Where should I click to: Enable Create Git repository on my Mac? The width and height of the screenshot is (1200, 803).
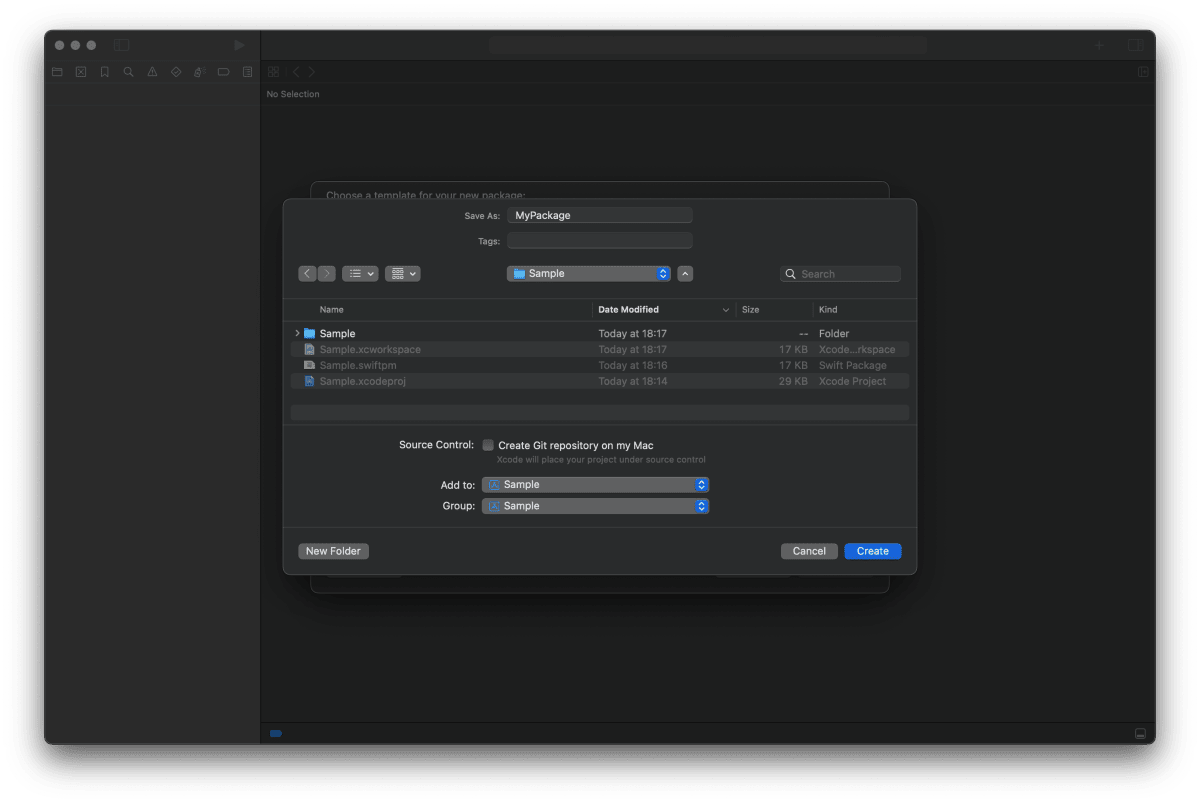488,445
